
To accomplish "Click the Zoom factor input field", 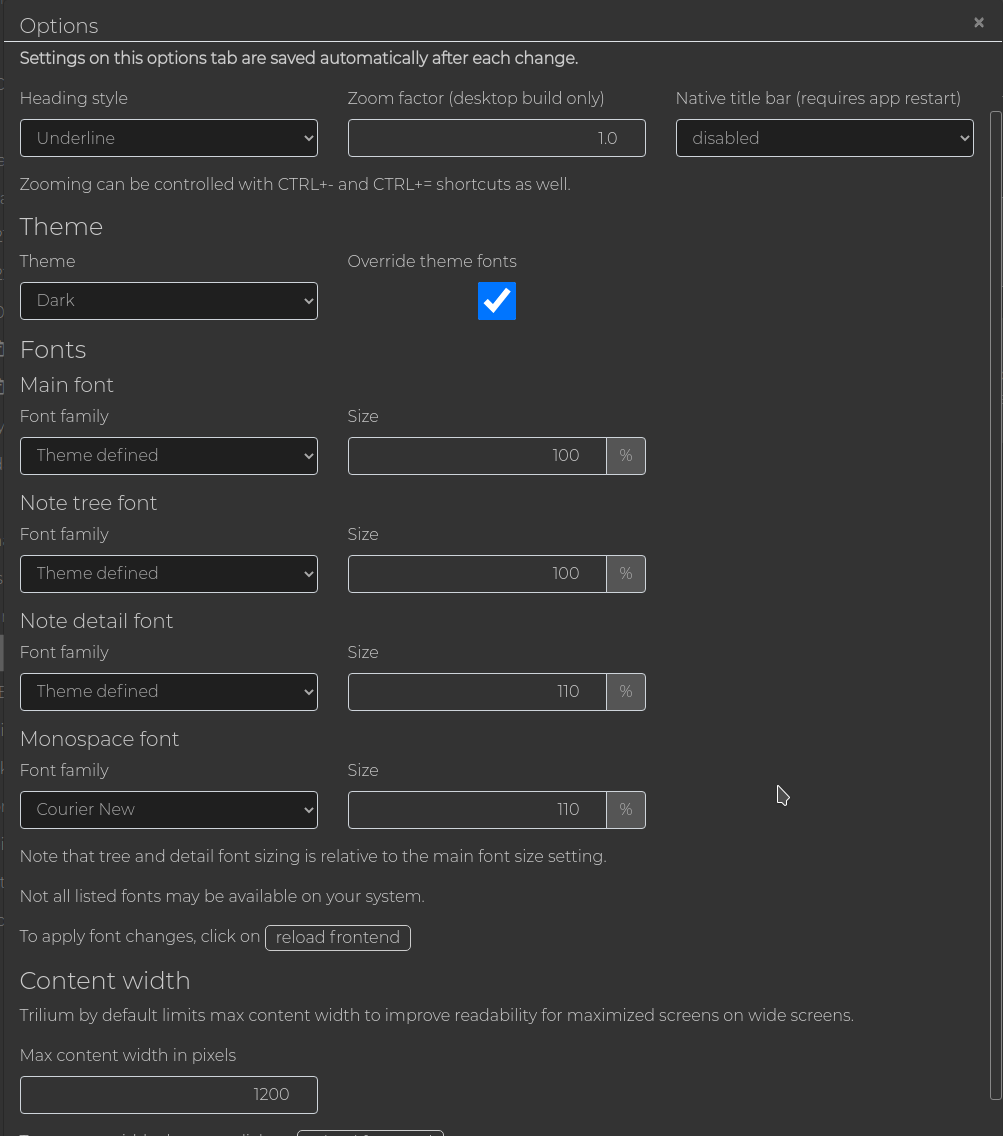I will pyautogui.click(x=496, y=138).
